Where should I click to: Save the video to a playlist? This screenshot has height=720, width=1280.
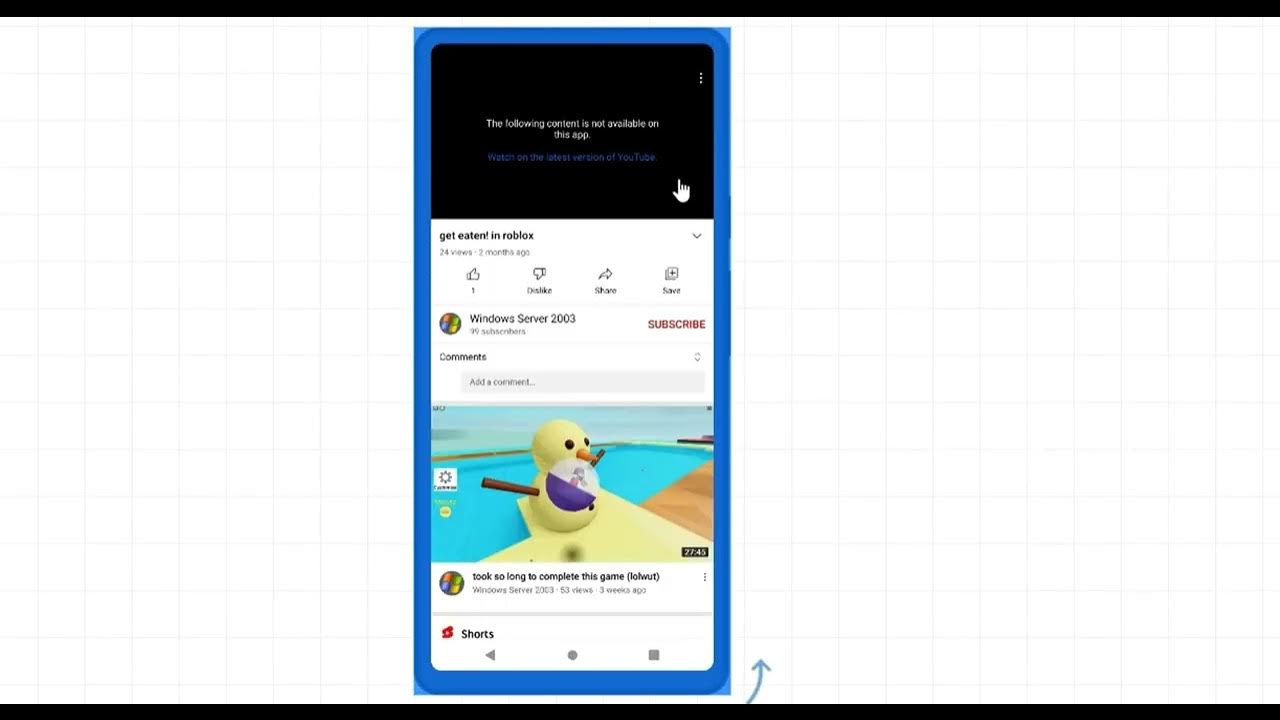(x=671, y=274)
